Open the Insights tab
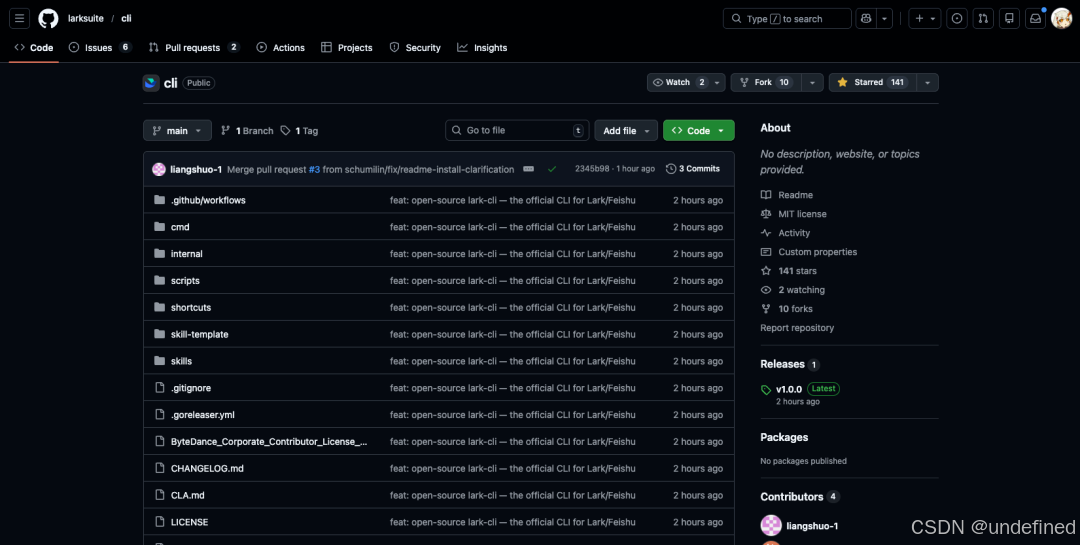The image size is (1080, 545). coord(482,48)
